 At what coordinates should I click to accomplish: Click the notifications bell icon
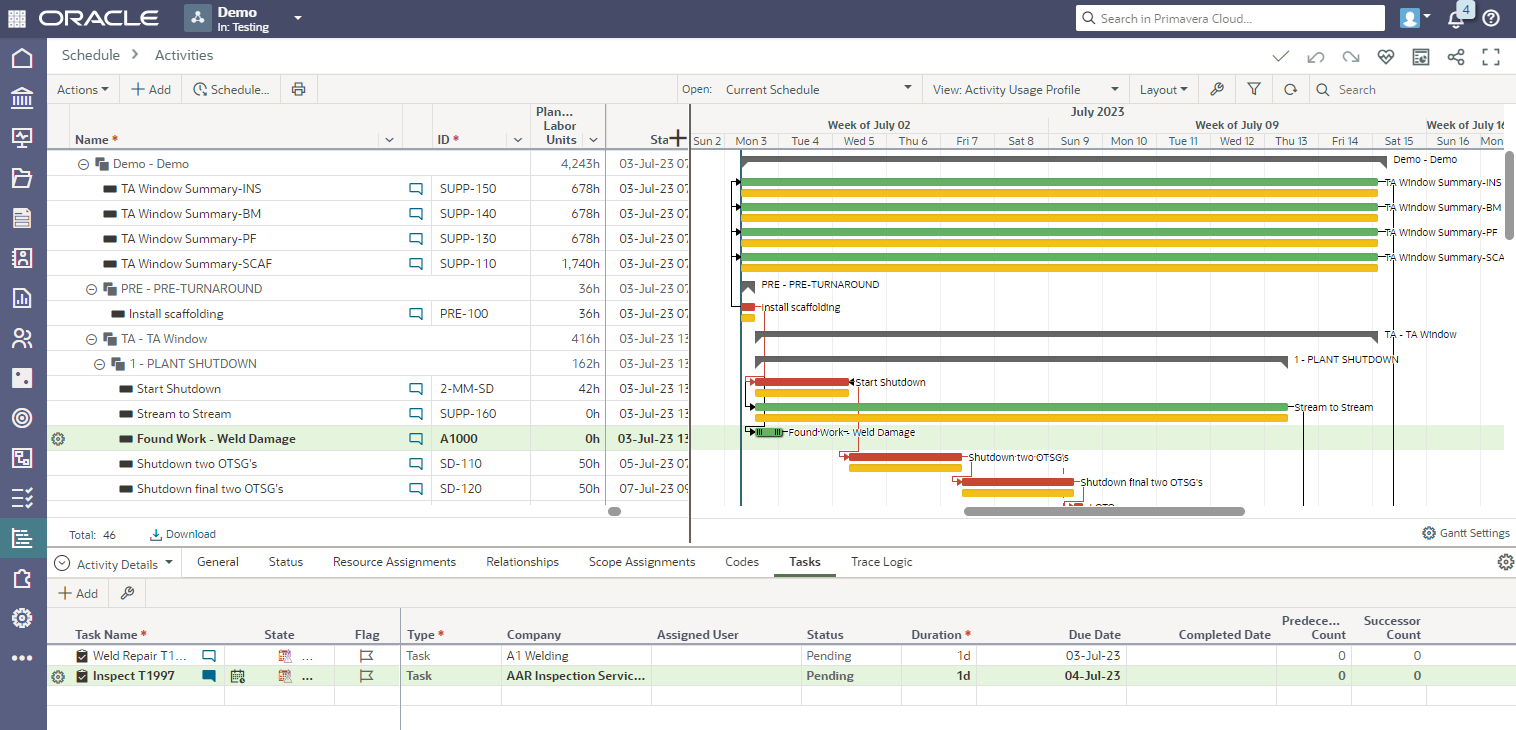pyautogui.click(x=1456, y=19)
